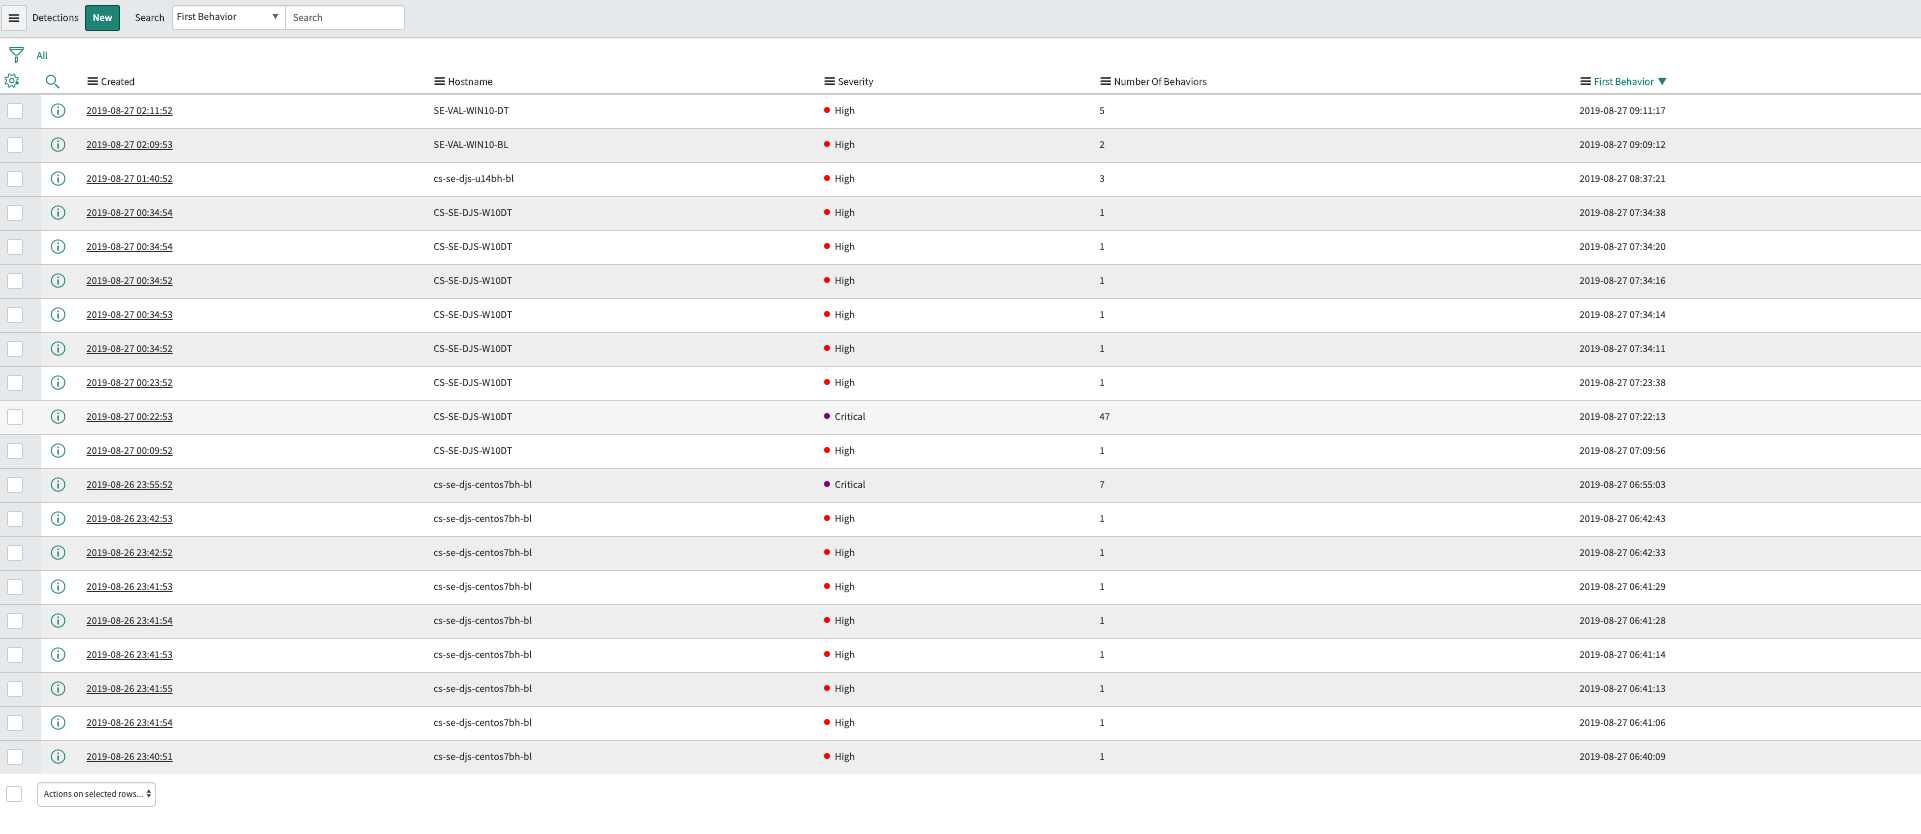
Task: Open detection created 2019-08-27 02:11:52
Action: click(x=129, y=111)
